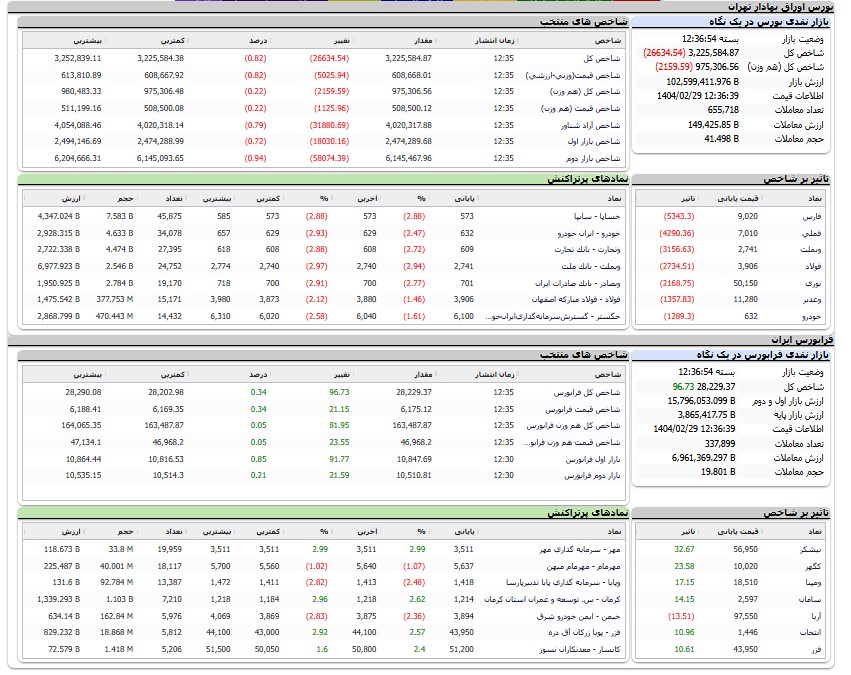Image resolution: width=851 pixels, height=675 pixels.
Task: Click the قیمت پایانی header in Tehran impact table
Action: tap(738, 199)
